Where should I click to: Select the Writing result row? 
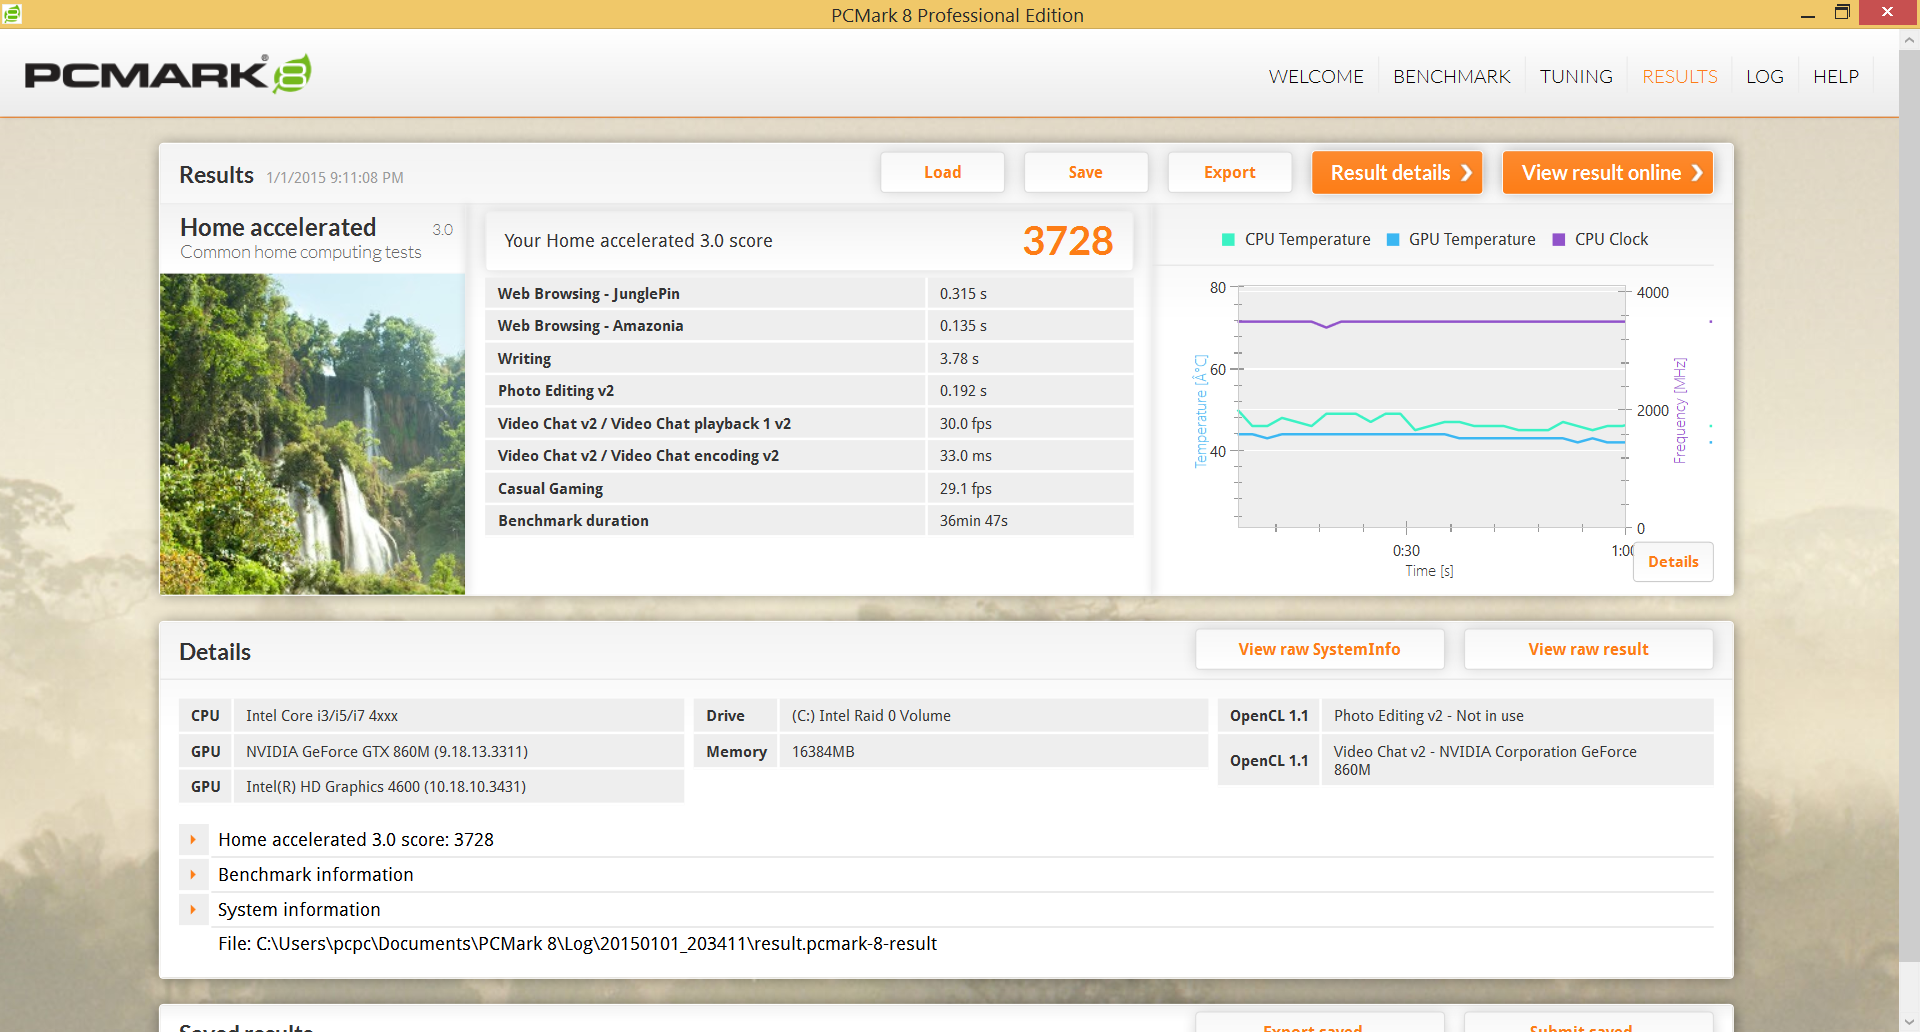coord(809,358)
